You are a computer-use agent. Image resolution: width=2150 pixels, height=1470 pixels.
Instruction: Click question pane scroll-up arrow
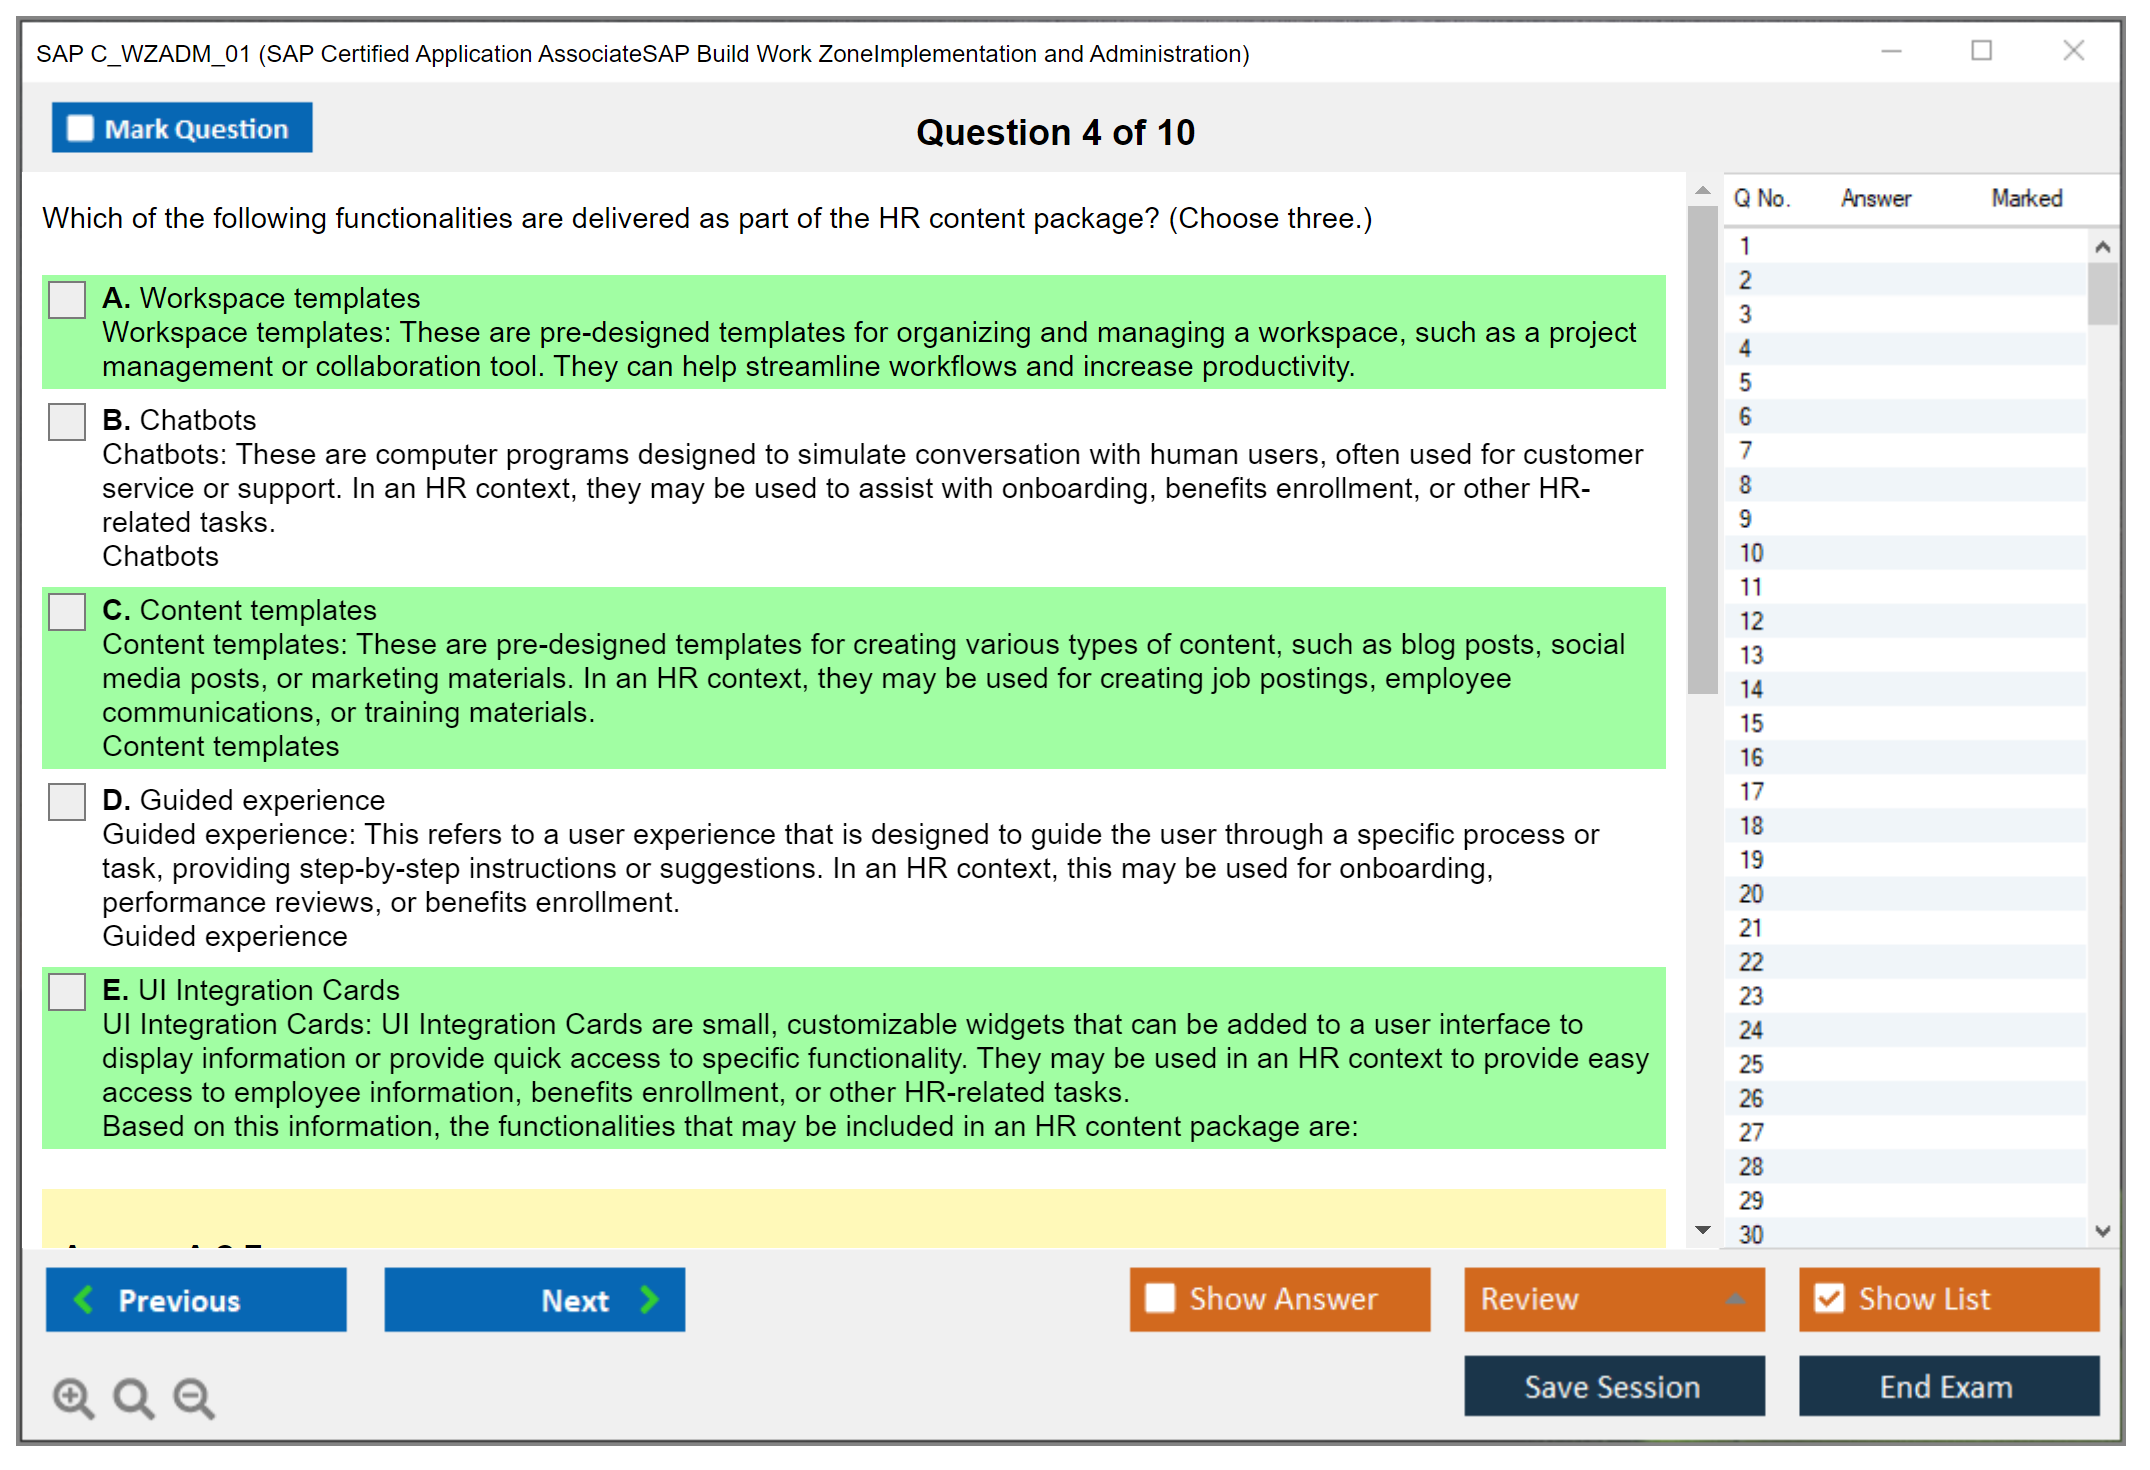1702,190
